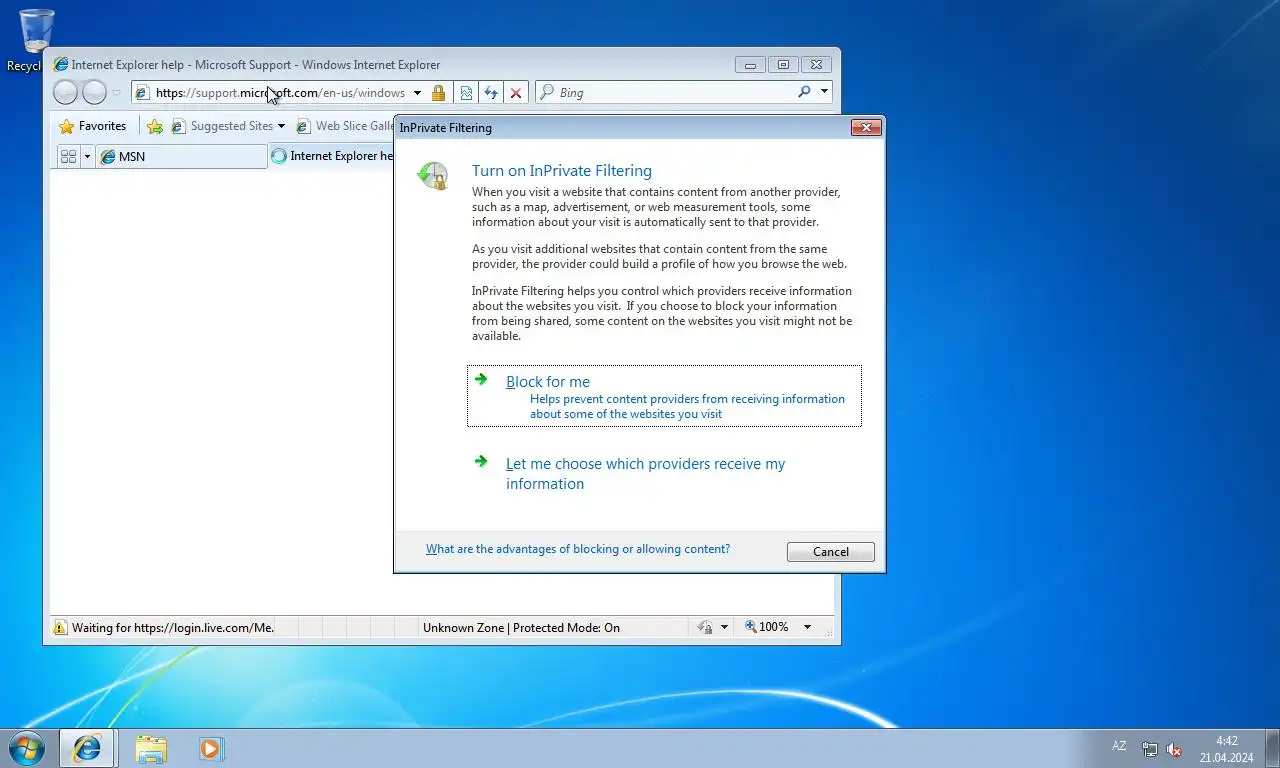Click the status bar warning icon
1280x768 pixels.
coord(60,627)
